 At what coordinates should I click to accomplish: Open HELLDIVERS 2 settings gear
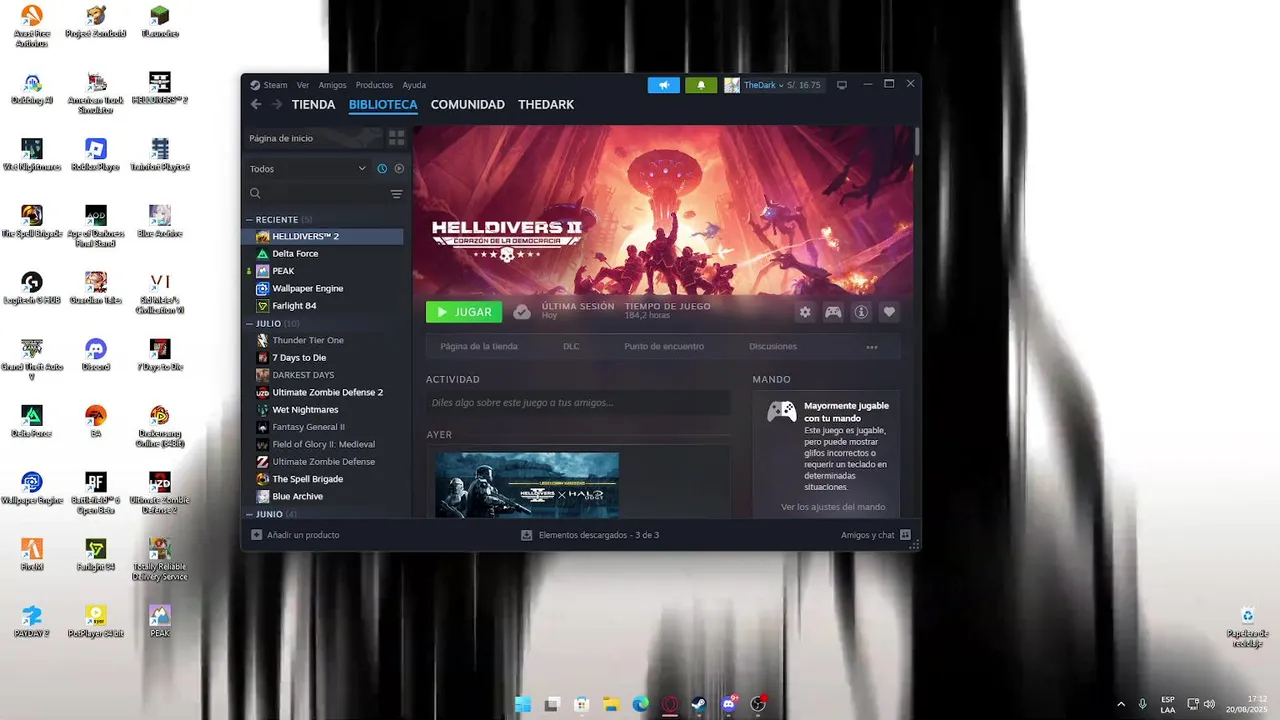pyautogui.click(x=805, y=312)
